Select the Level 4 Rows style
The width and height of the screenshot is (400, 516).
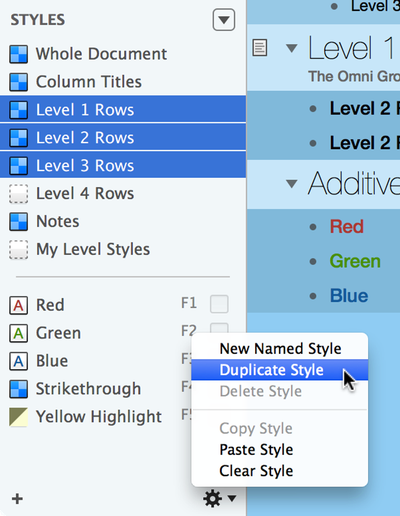point(123,194)
